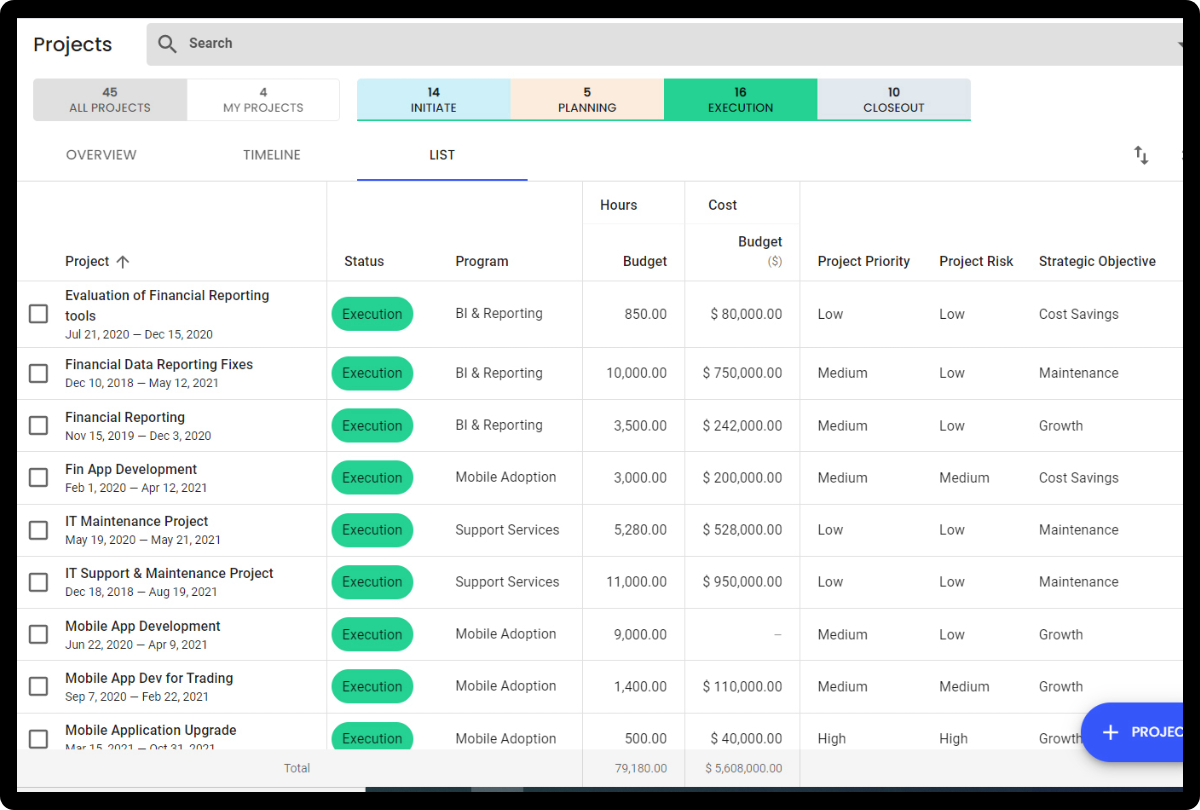Open Mobile Application Upgrade project
The image size is (1200, 810).
(151, 730)
